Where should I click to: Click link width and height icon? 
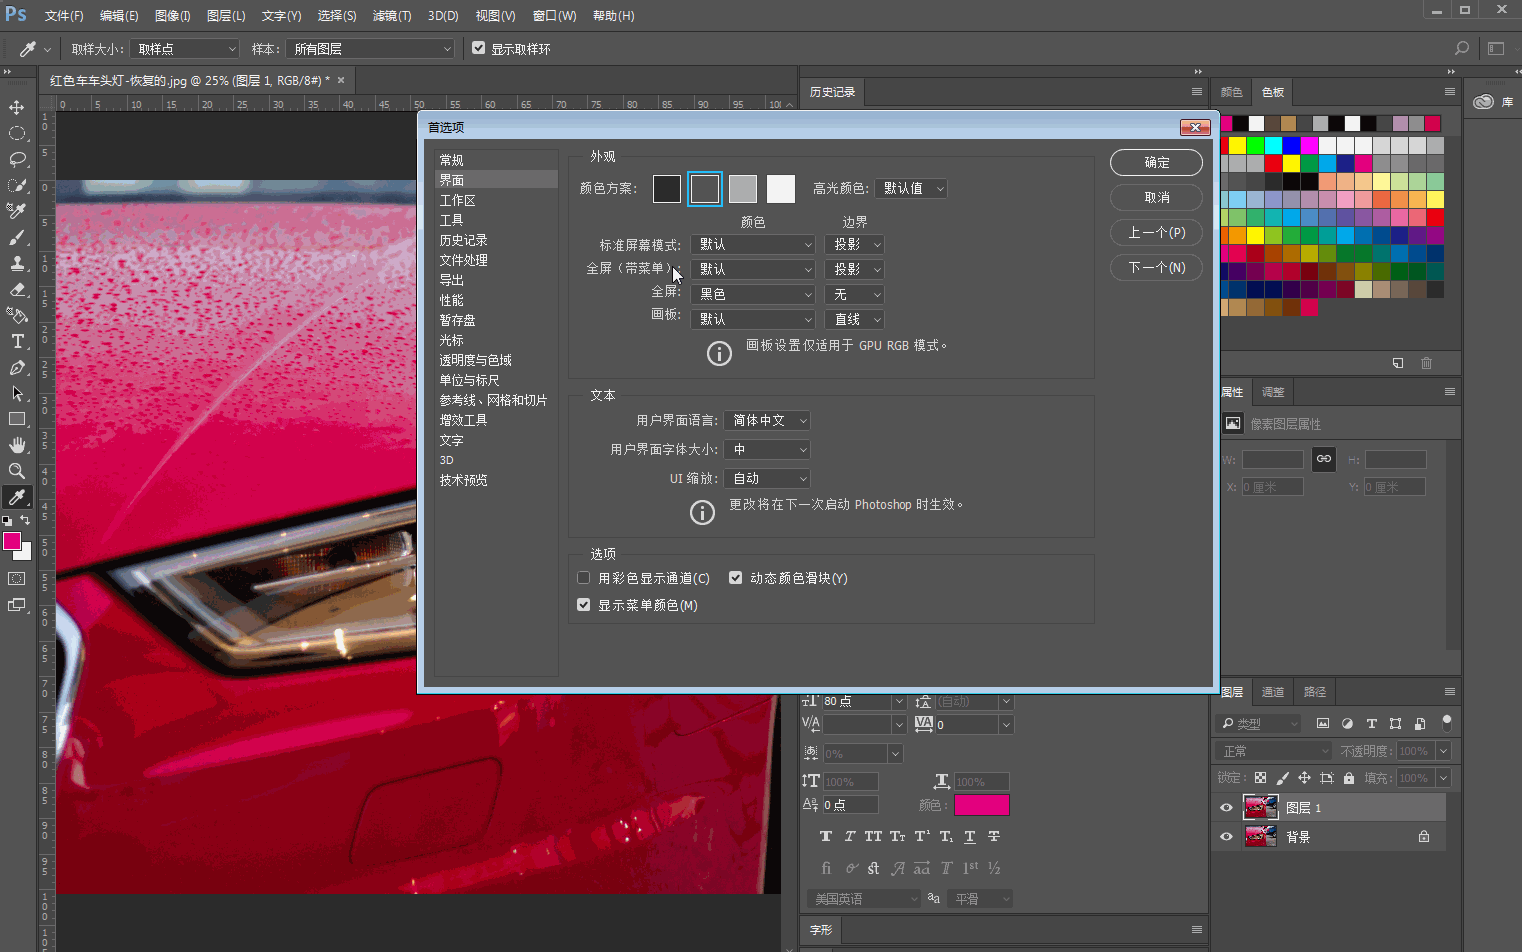[1324, 459]
